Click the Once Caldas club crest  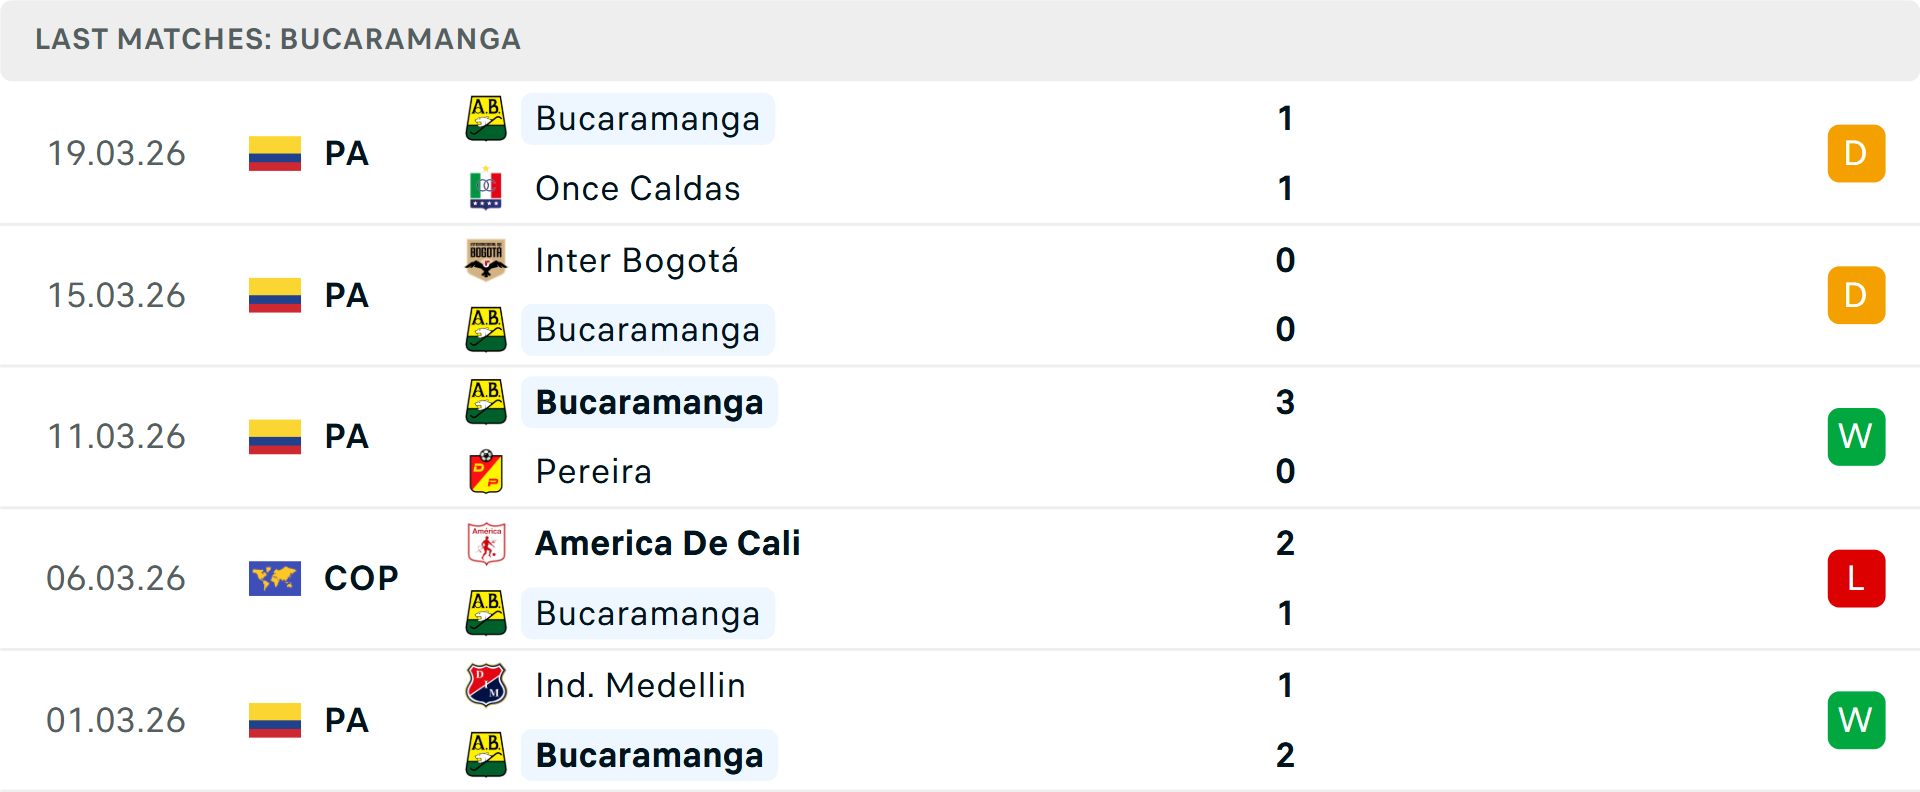486,187
